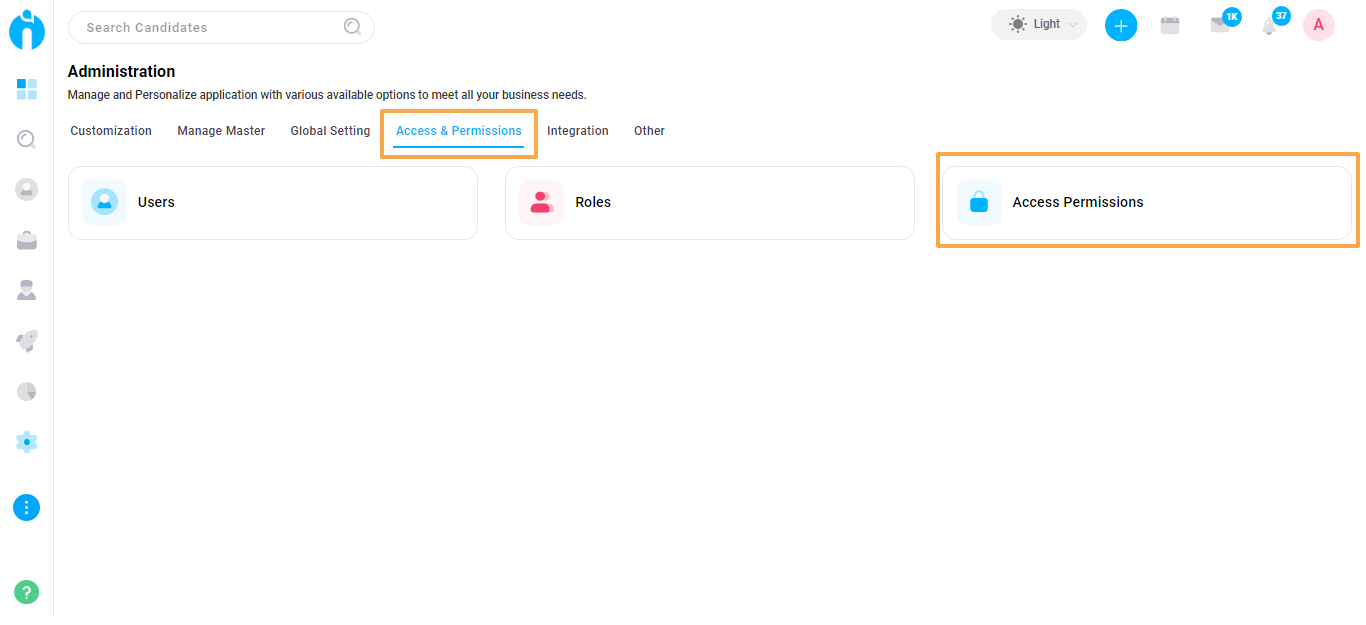Viewport: 1366px width, 625px height.
Task: Open the user avatar 'A' menu
Action: click(x=1318, y=25)
